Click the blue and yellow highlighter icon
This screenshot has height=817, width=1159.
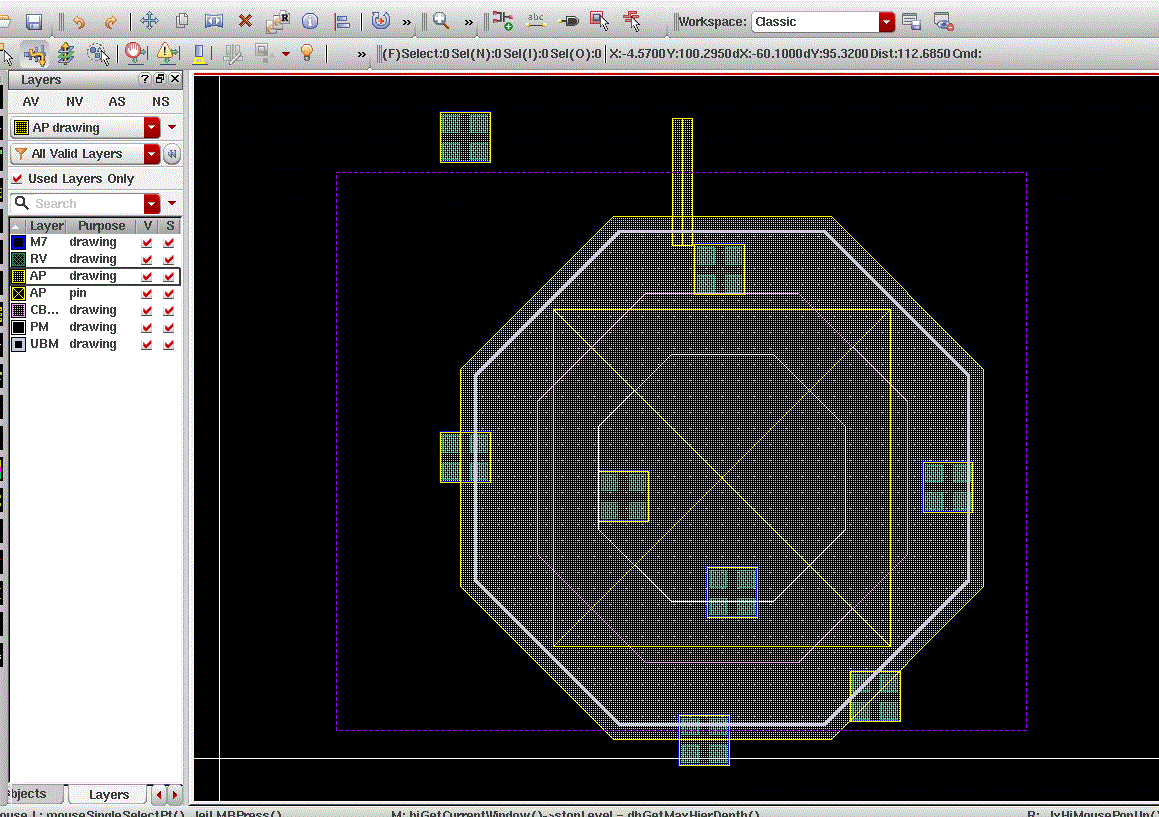pos(200,53)
